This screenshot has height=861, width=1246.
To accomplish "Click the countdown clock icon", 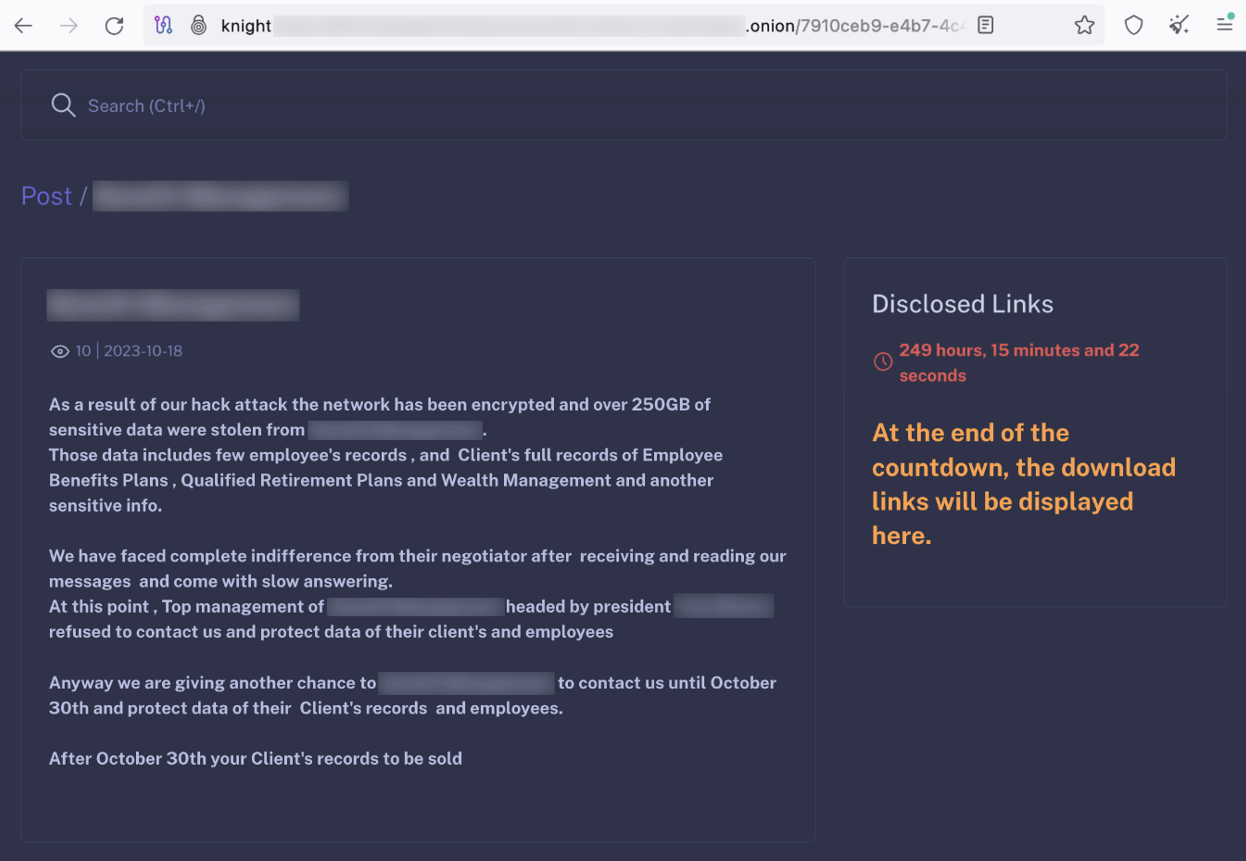I will click(883, 362).
